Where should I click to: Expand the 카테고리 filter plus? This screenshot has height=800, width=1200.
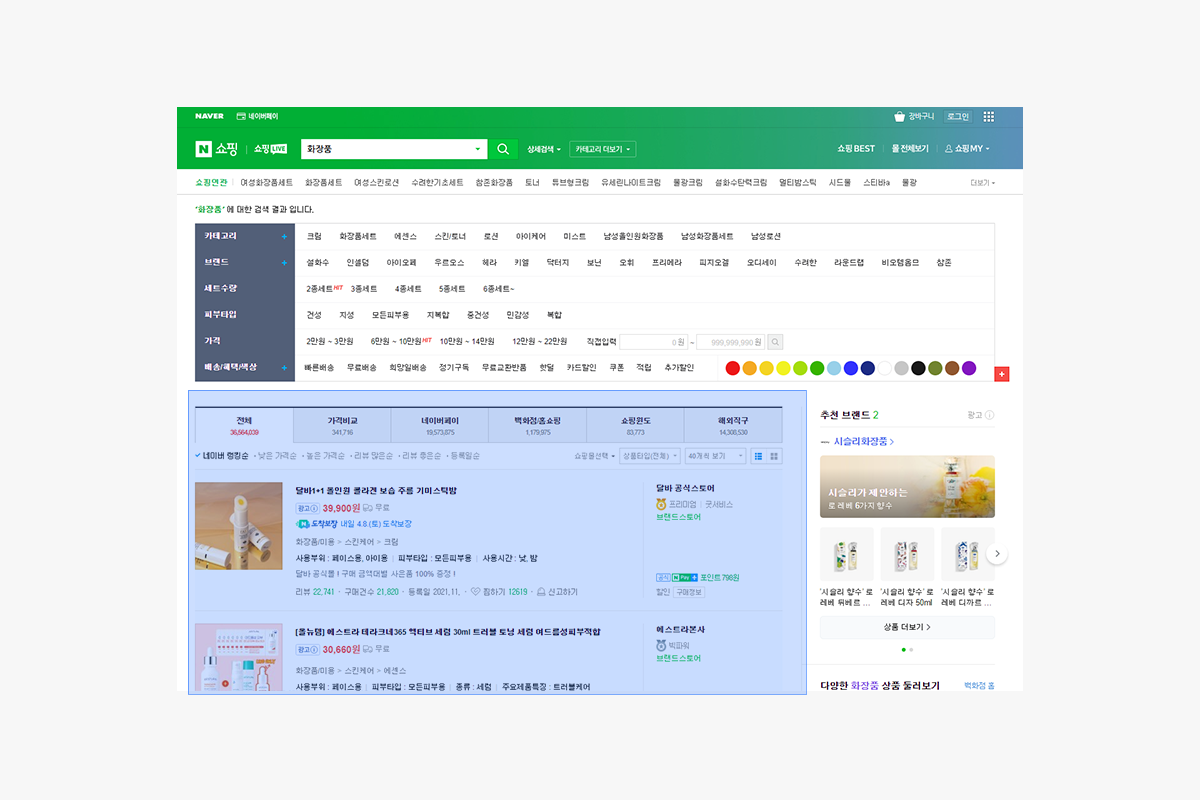tap(284, 237)
